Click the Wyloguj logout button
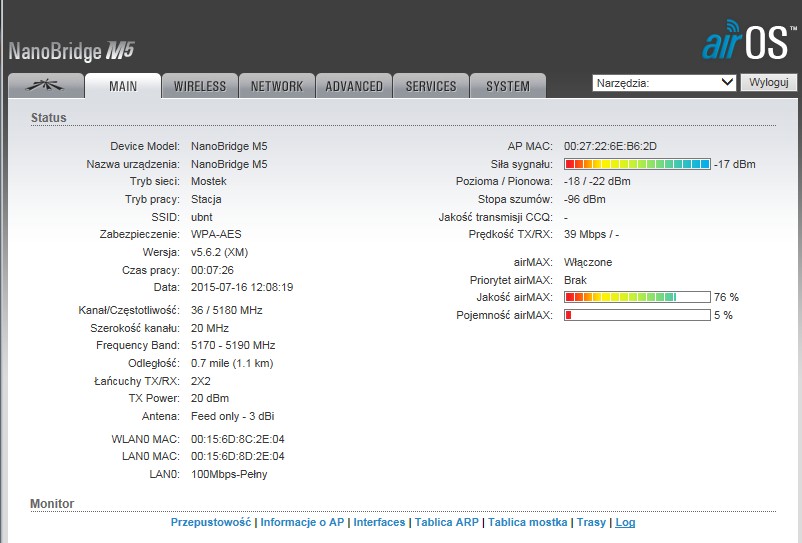 coord(769,82)
